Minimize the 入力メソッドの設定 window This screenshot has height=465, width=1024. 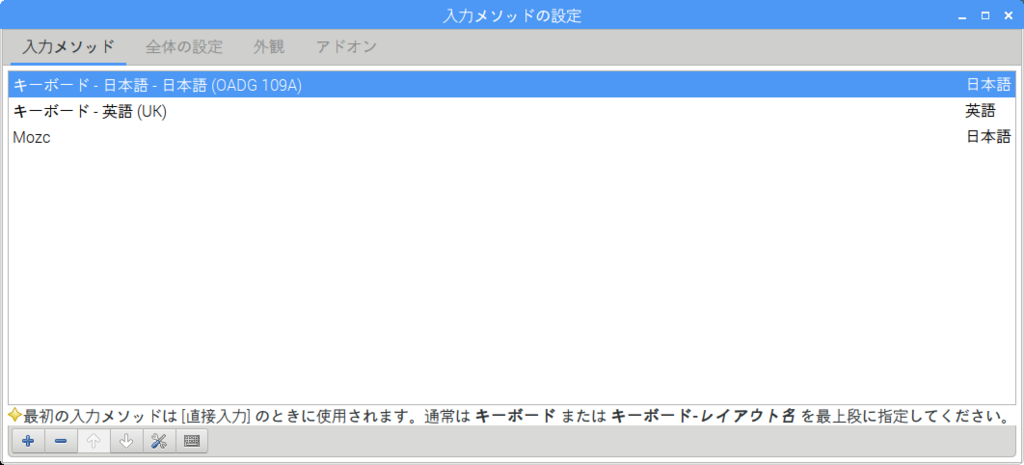click(x=962, y=16)
